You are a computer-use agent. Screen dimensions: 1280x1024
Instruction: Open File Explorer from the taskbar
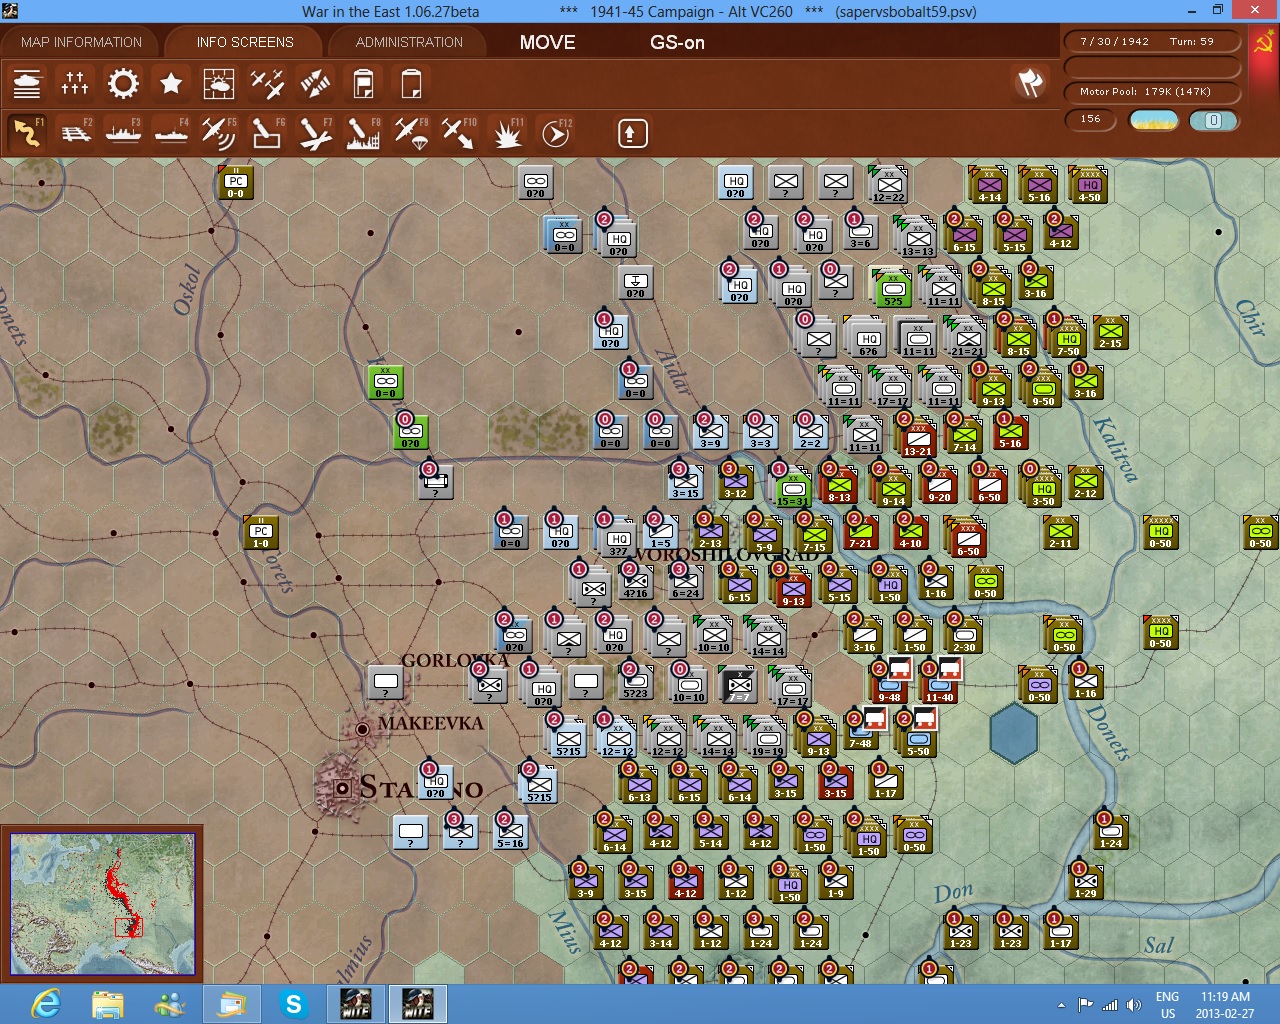click(x=108, y=1004)
